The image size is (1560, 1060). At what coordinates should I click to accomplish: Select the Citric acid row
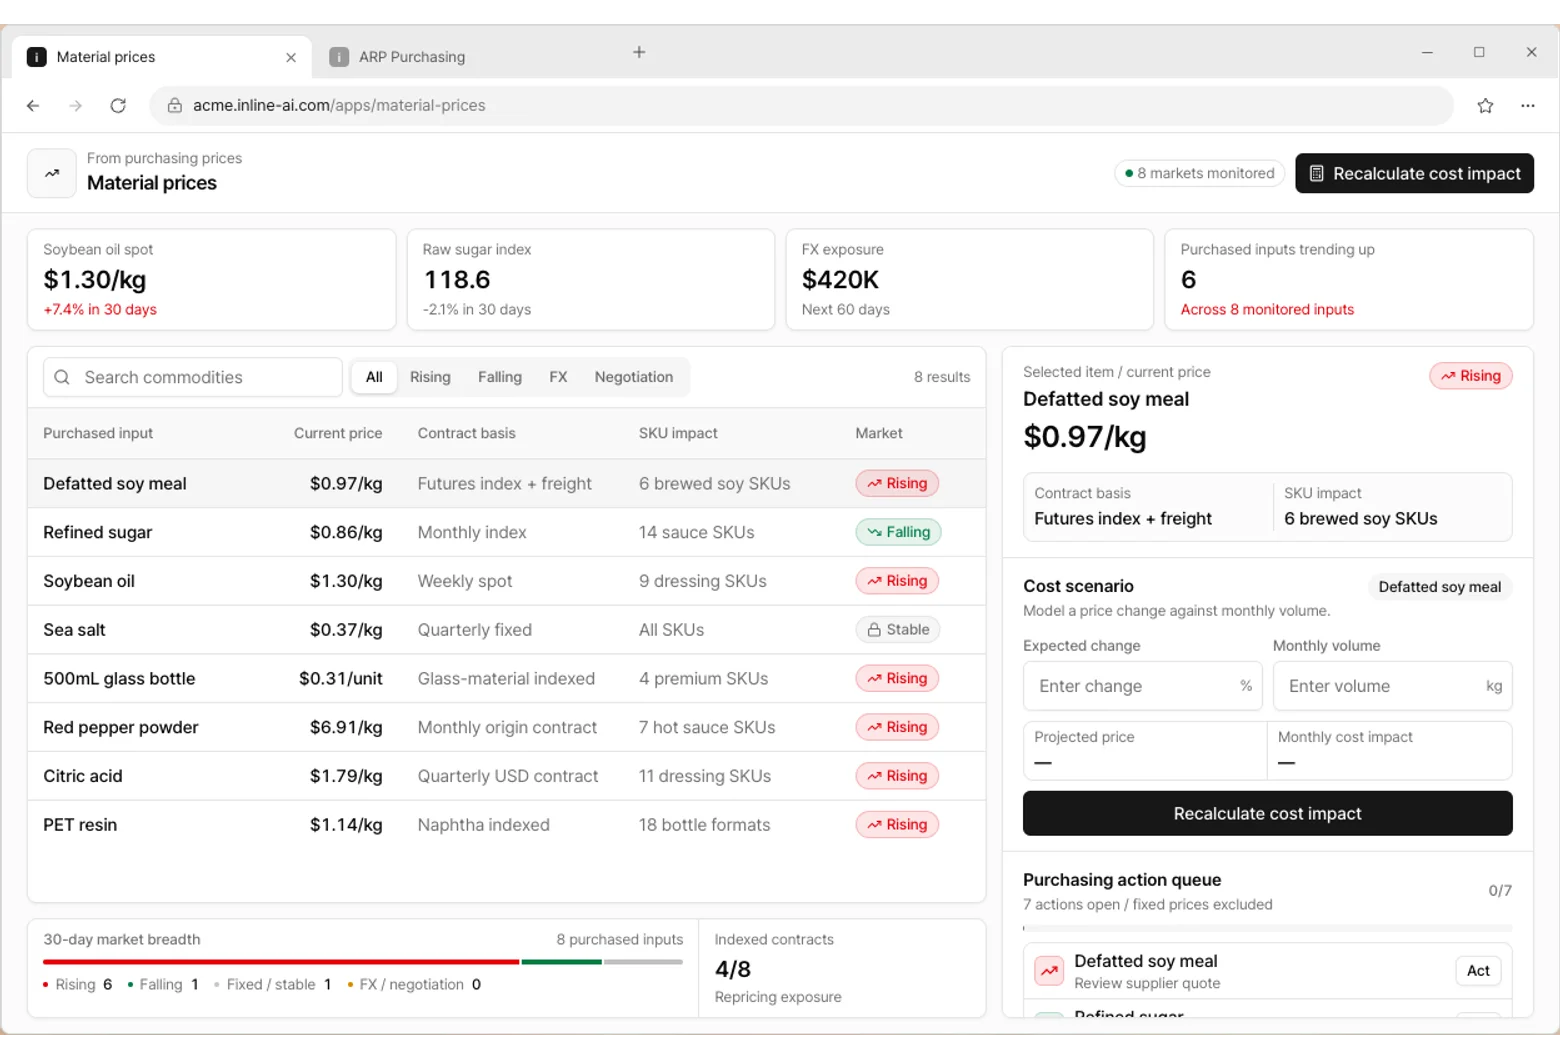[507, 776]
